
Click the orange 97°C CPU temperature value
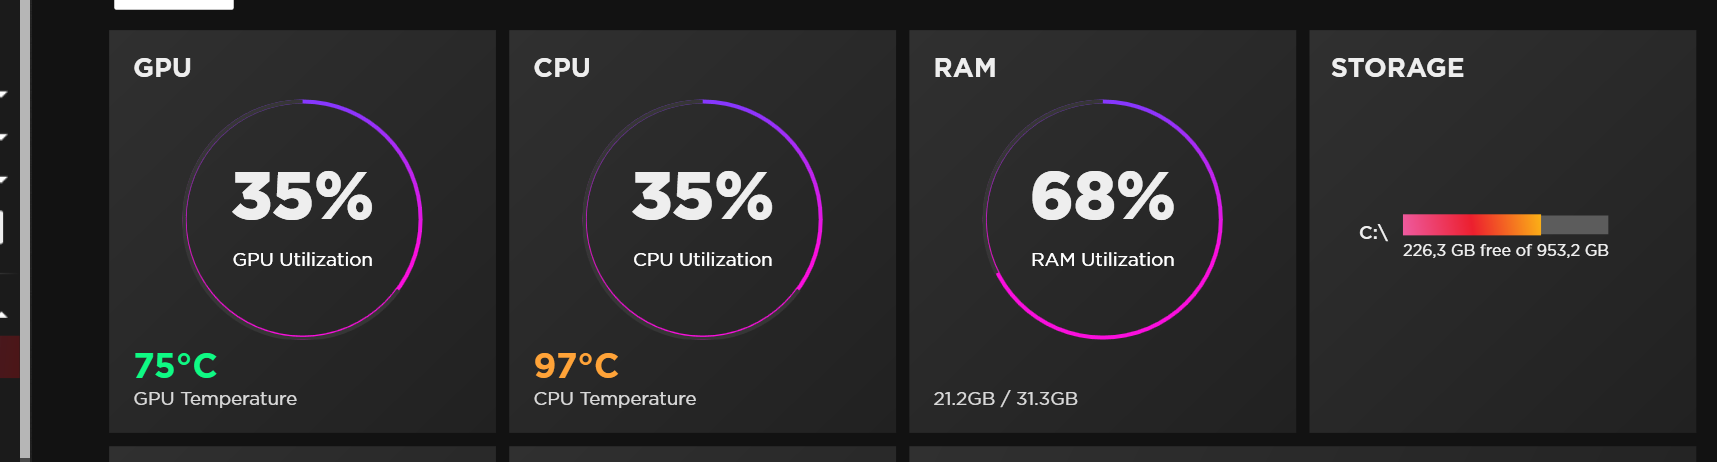[x=576, y=366]
